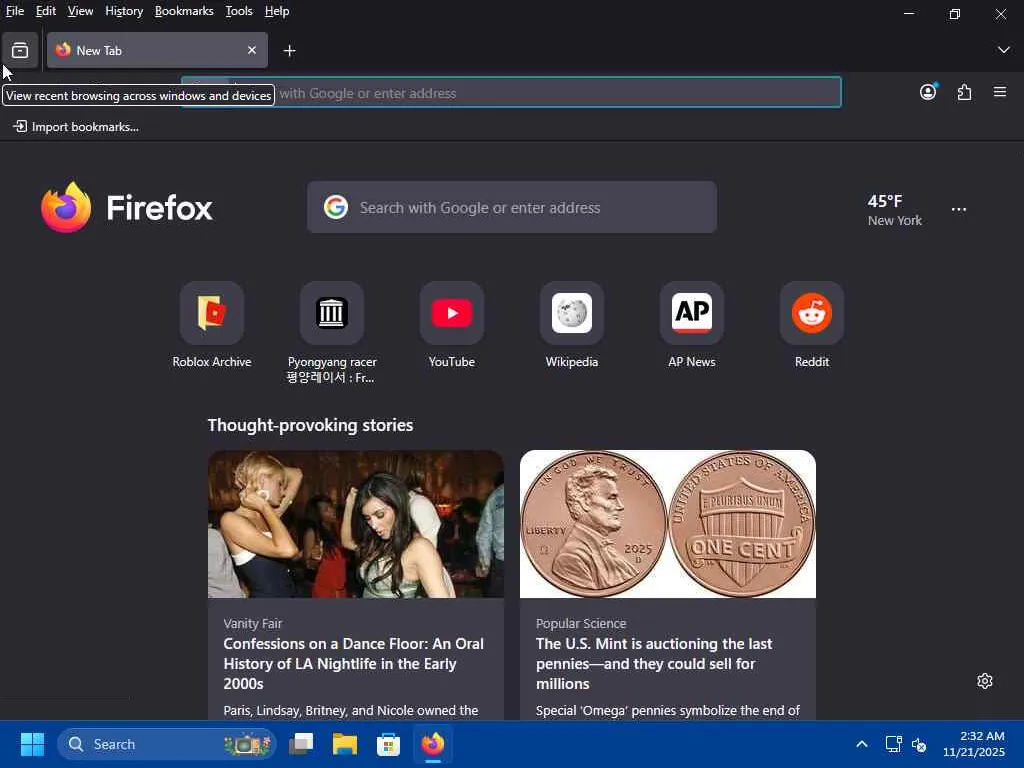This screenshot has height=768, width=1024.
Task: Close the New Tab tab
Action: pos(251,50)
